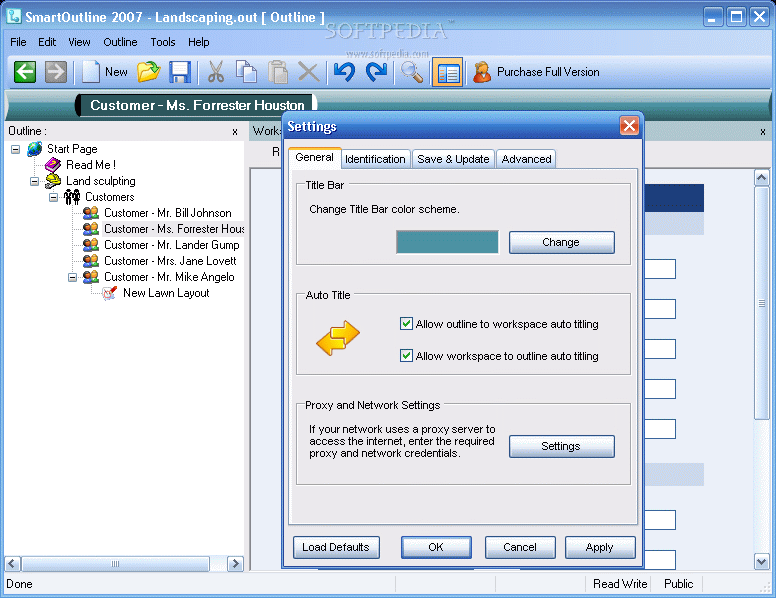Open the Tools menu
The width and height of the screenshot is (776, 598).
tap(163, 42)
